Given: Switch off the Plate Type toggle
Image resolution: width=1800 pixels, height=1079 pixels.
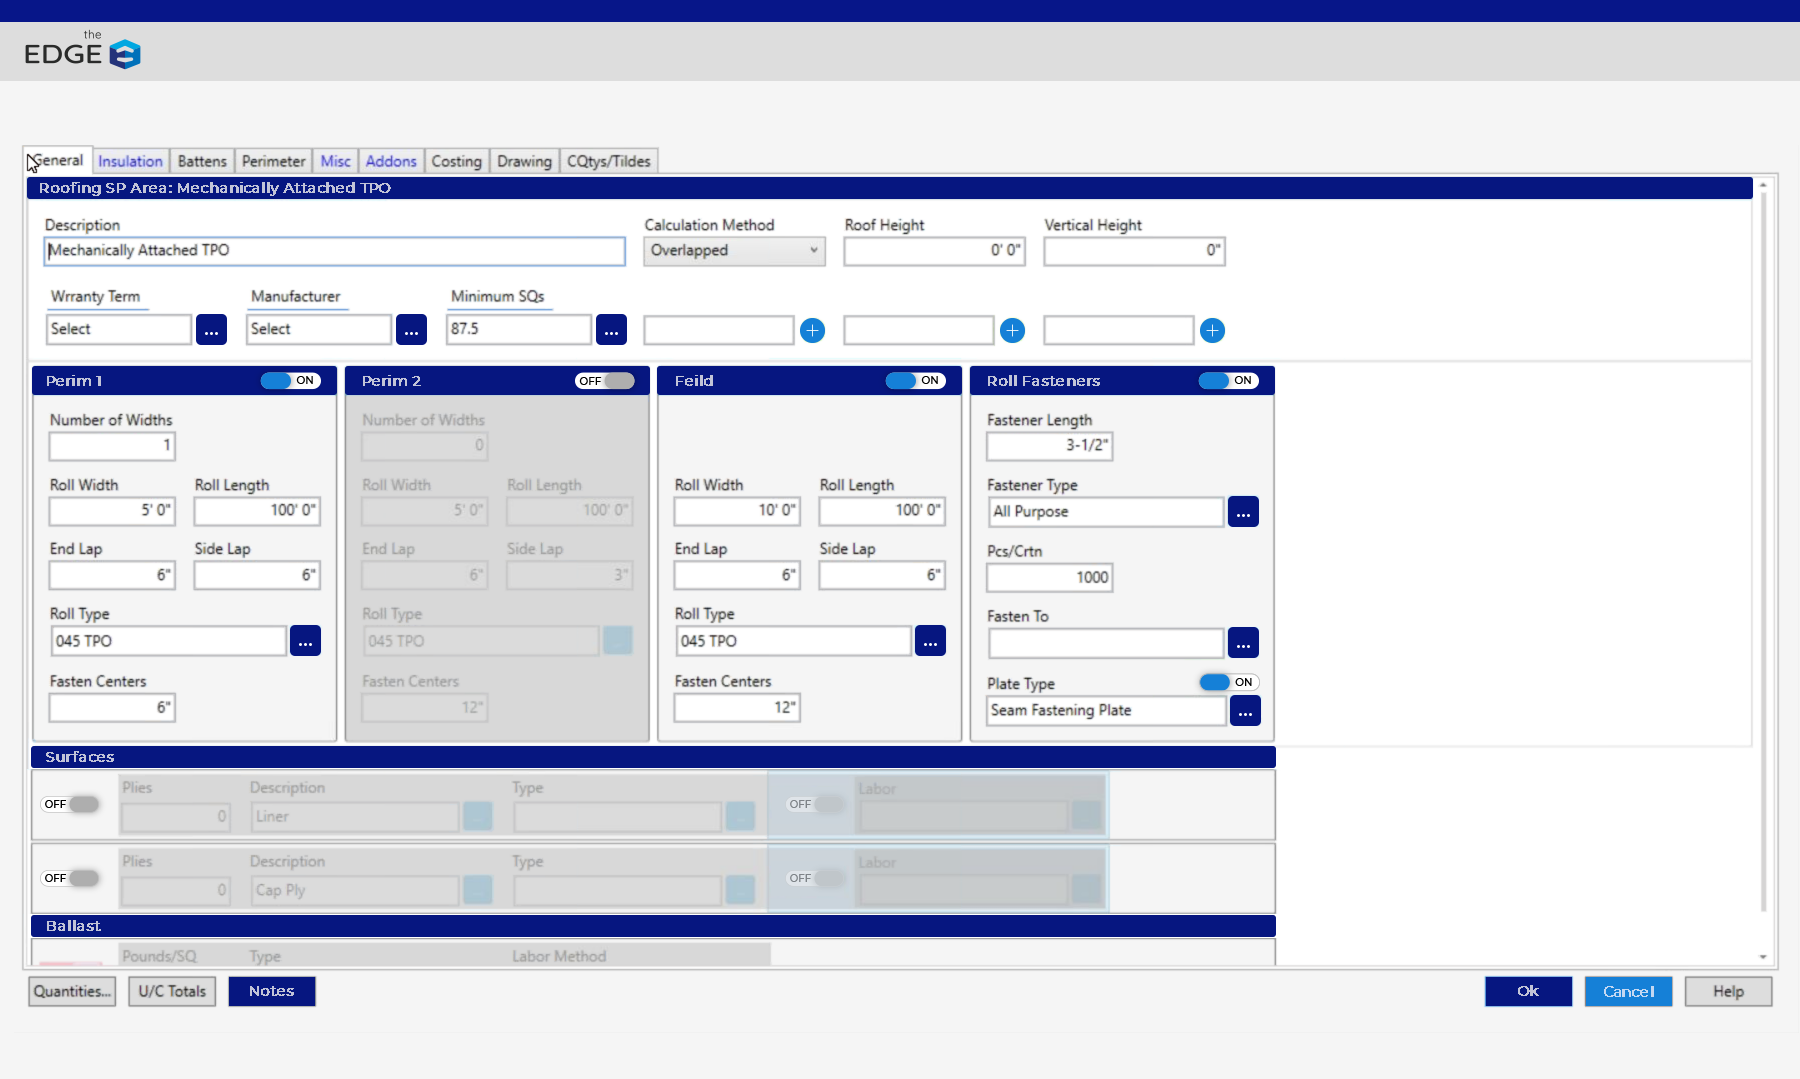Looking at the screenshot, I should (x=1228, y=682).
